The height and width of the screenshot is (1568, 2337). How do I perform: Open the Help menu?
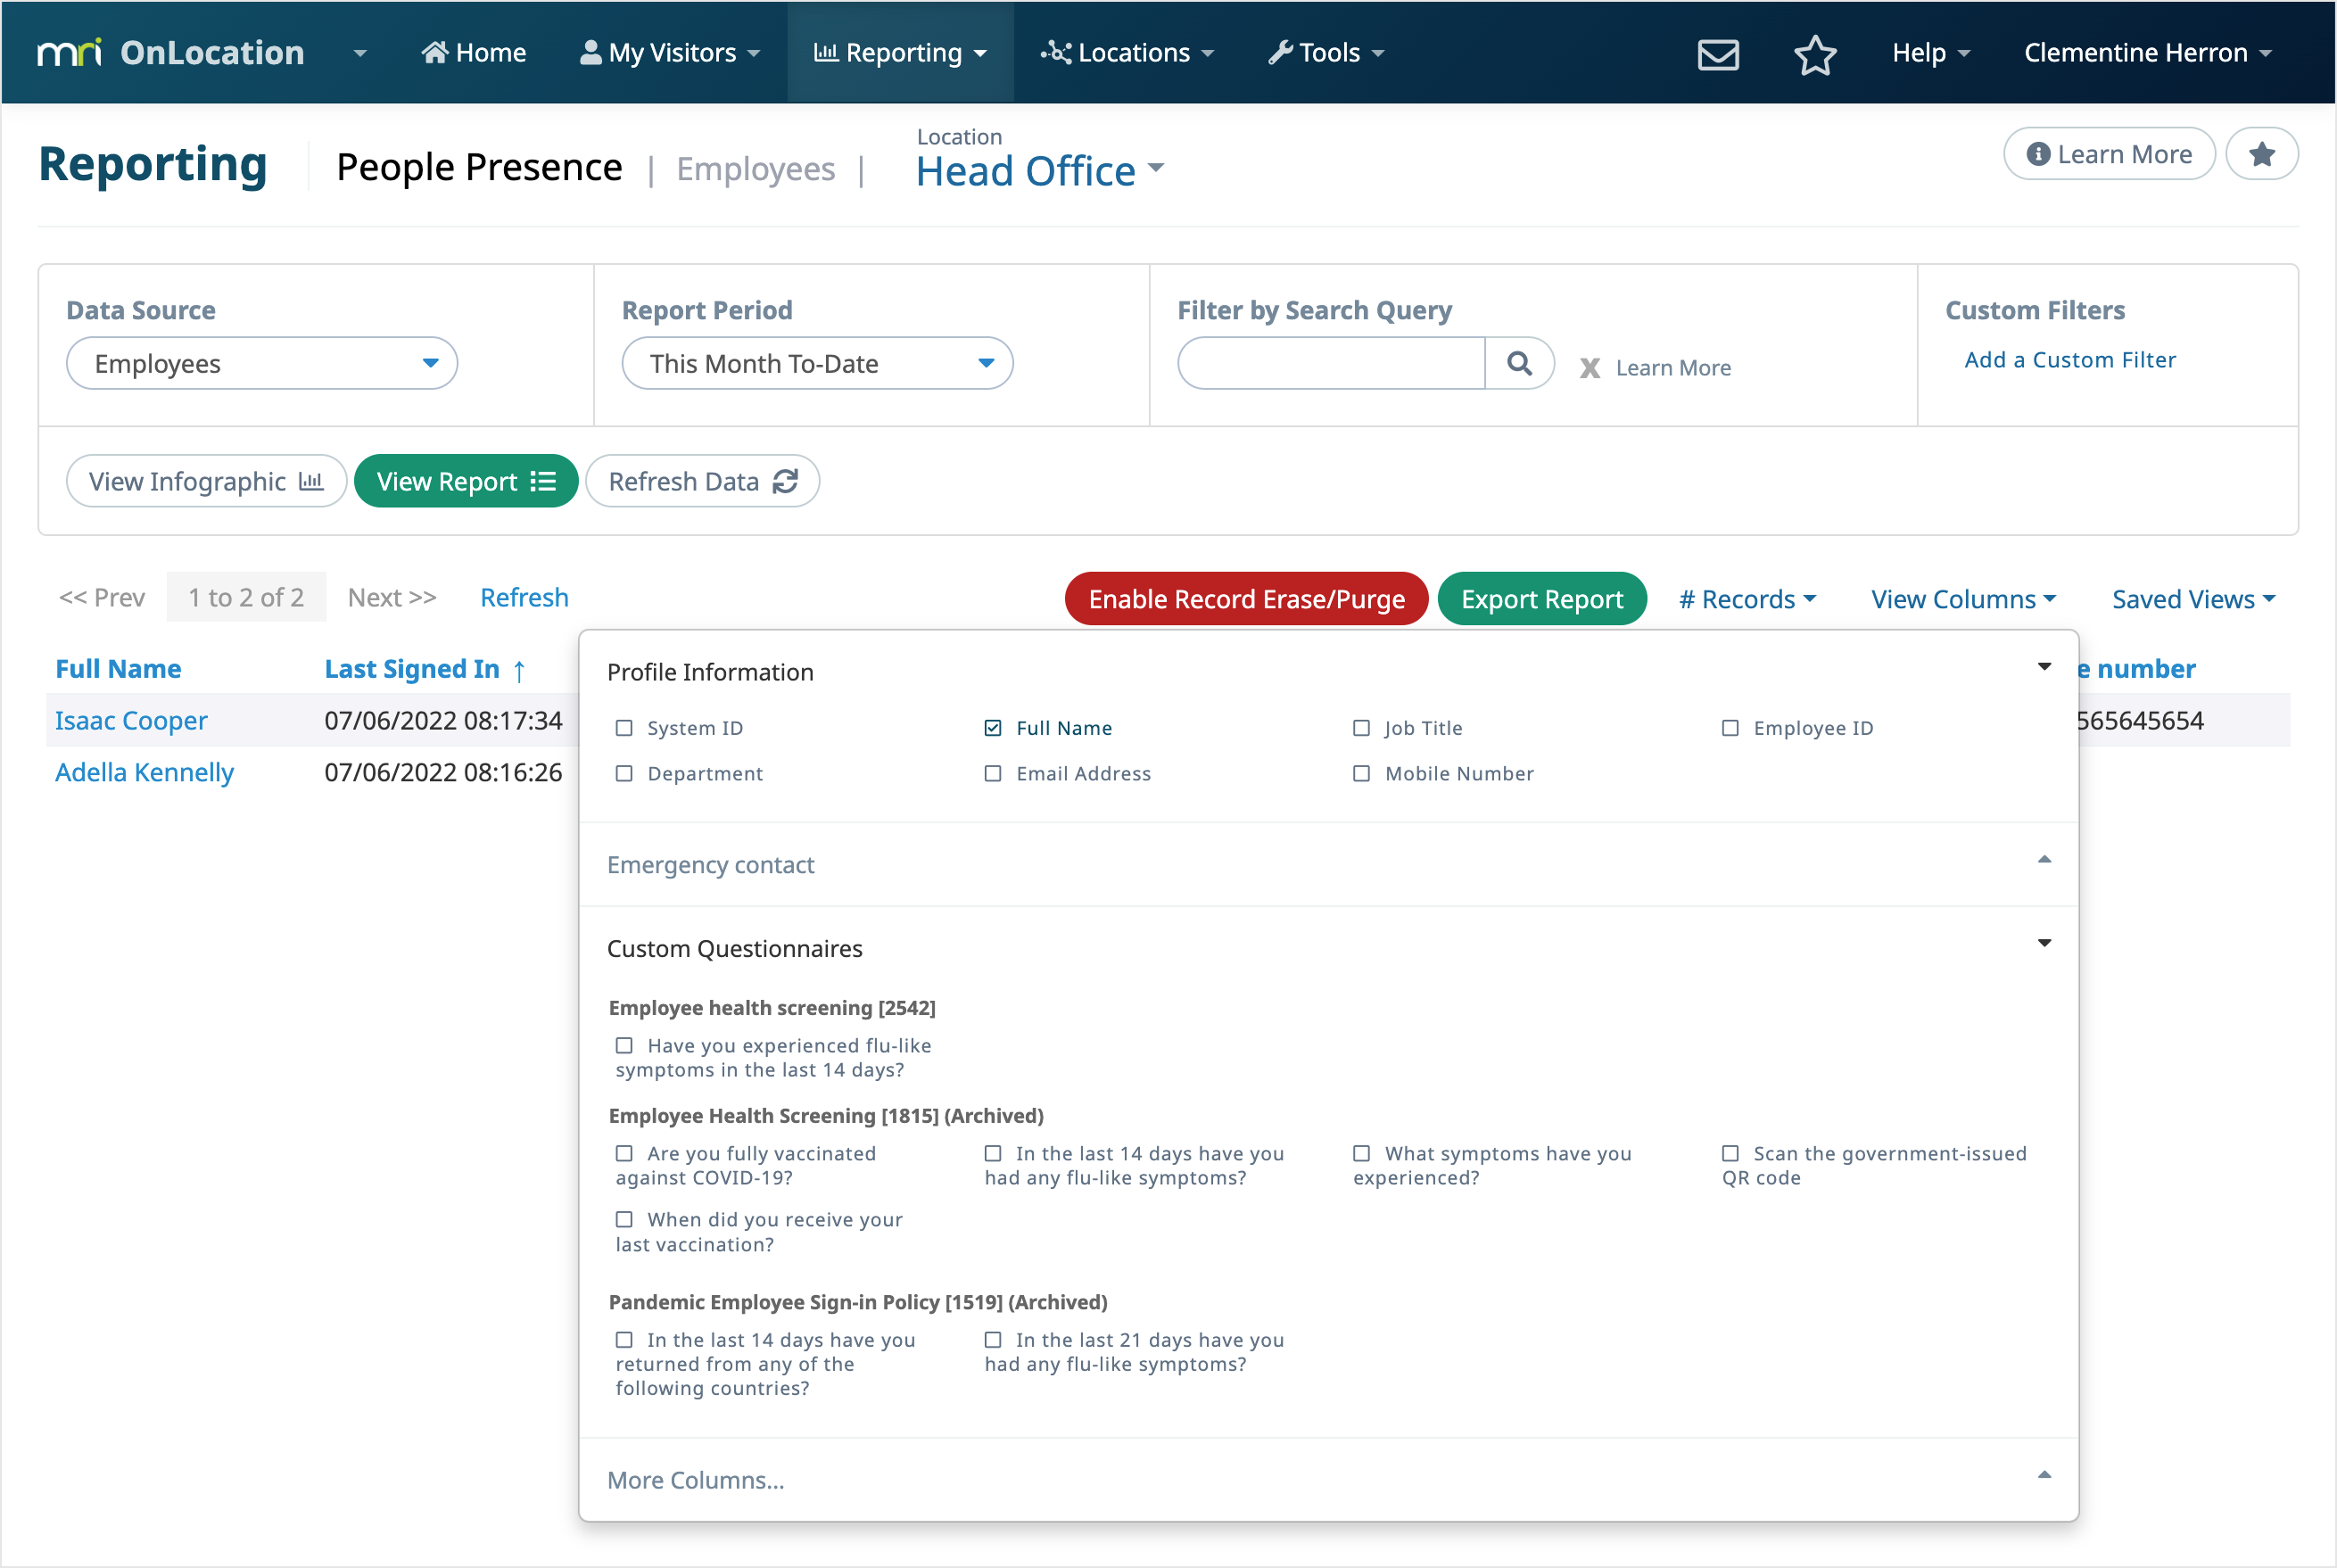click(1930, 53)
